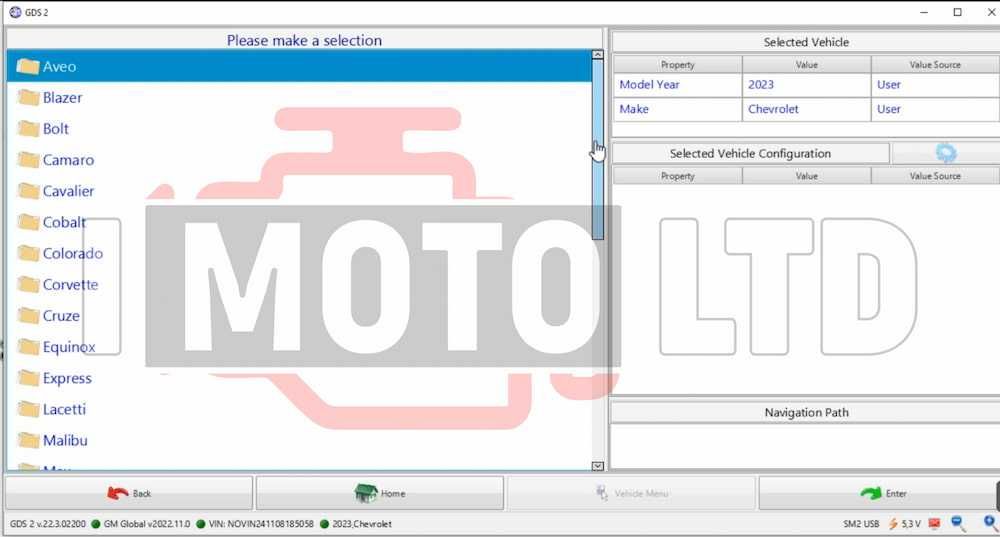This screenshot has height=537, width=1000.
Task: Open the Vehicle Menu button
Action: 631,493
